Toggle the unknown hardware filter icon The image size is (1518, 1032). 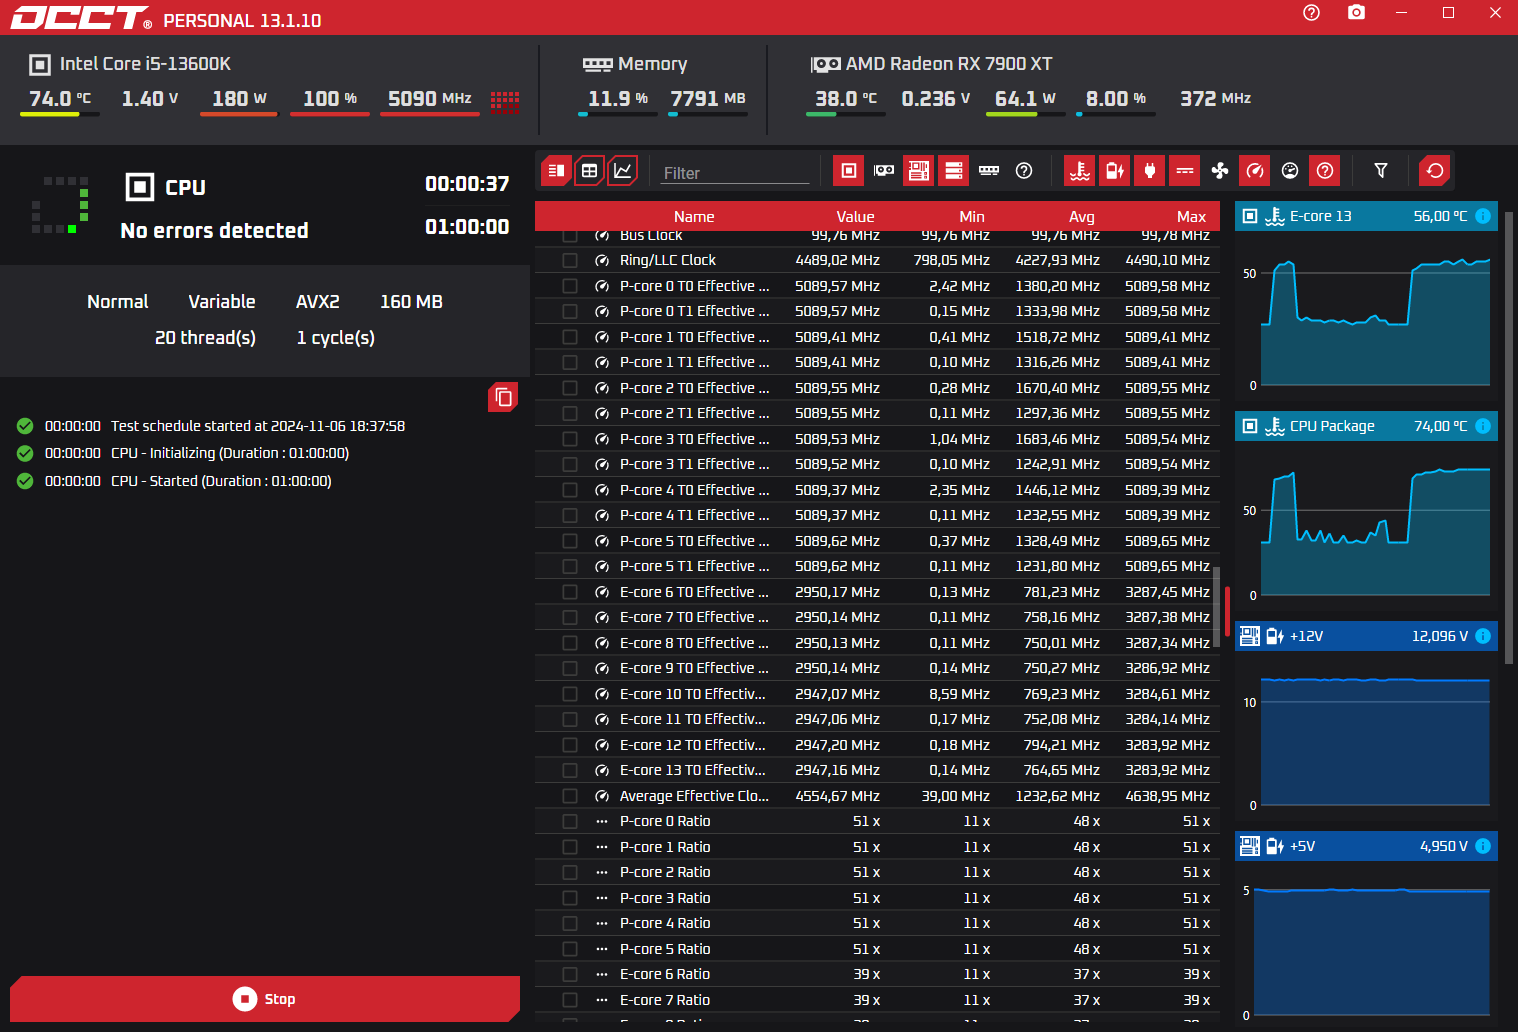coord(1024,171)
